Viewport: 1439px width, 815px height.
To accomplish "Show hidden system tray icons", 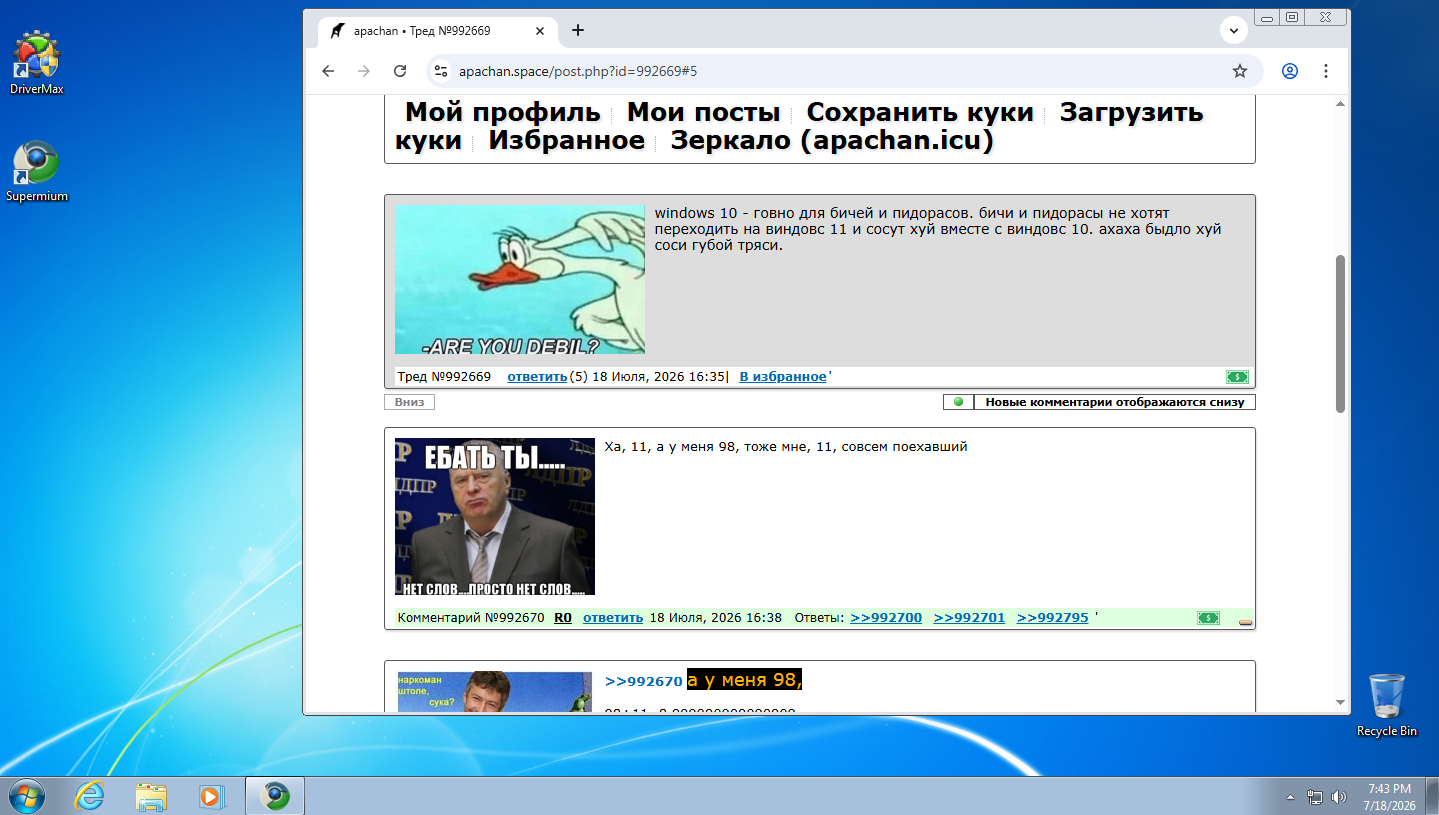I will pyautogui.click(x=1290, y=797).
